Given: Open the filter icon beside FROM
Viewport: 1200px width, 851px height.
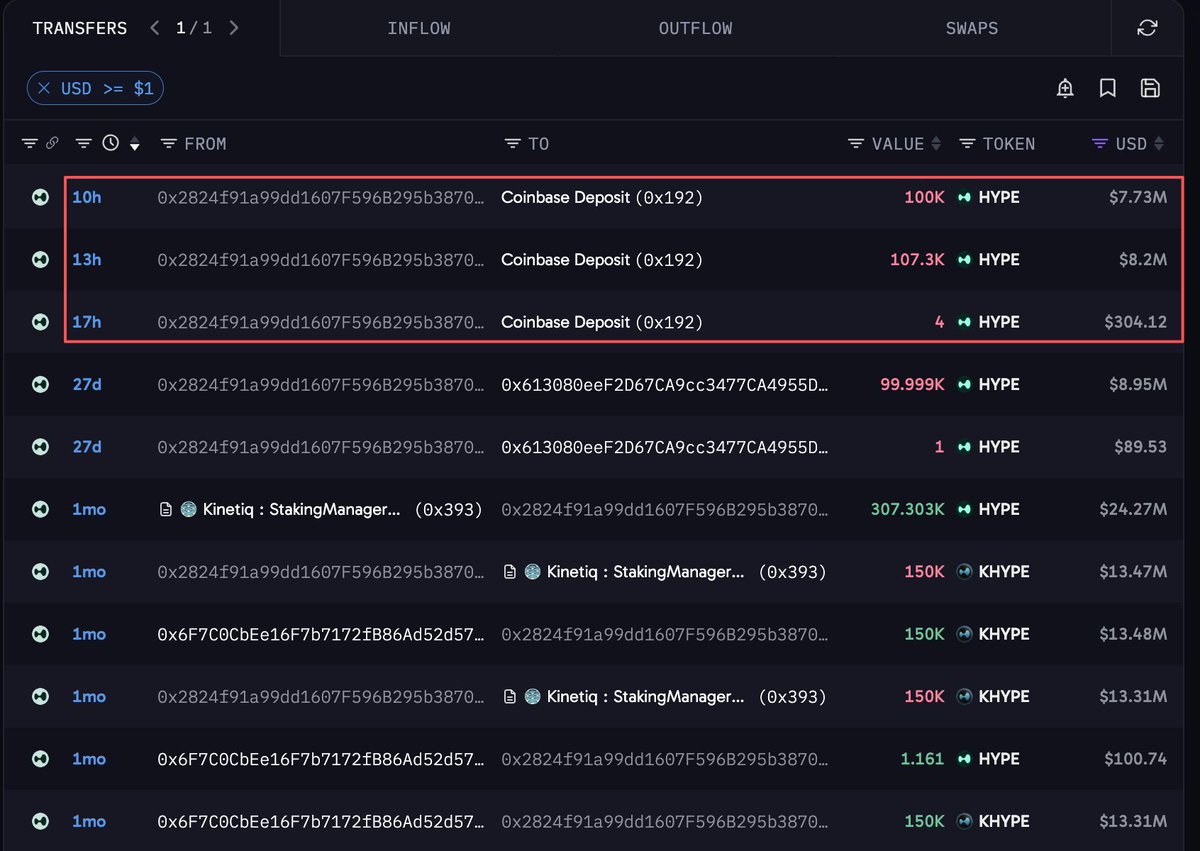Looking at the screenshot, I should coord(169,144).
